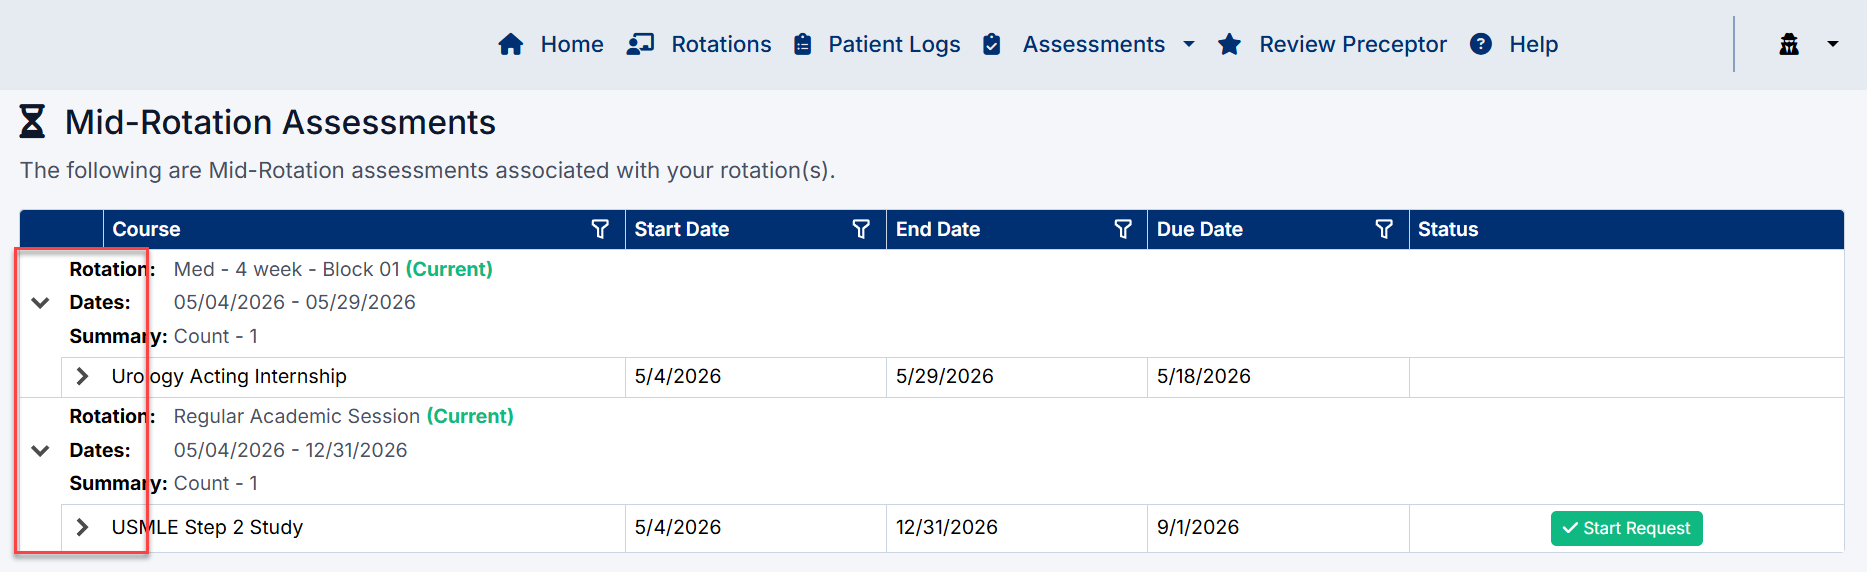Go to the Rotations menu item
The width and height of the screenshot is (1867, 572).
click(x=721, y=44)
